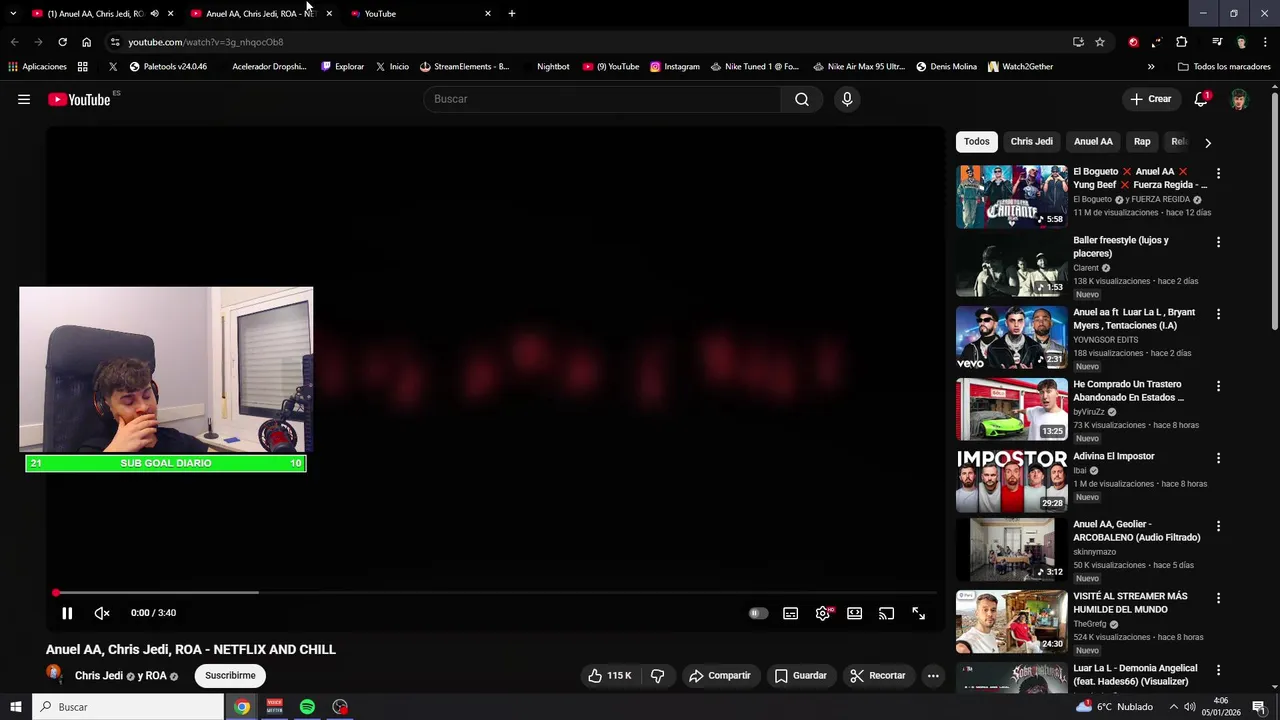Switch the player to theater mode

[x=854, y=613]
